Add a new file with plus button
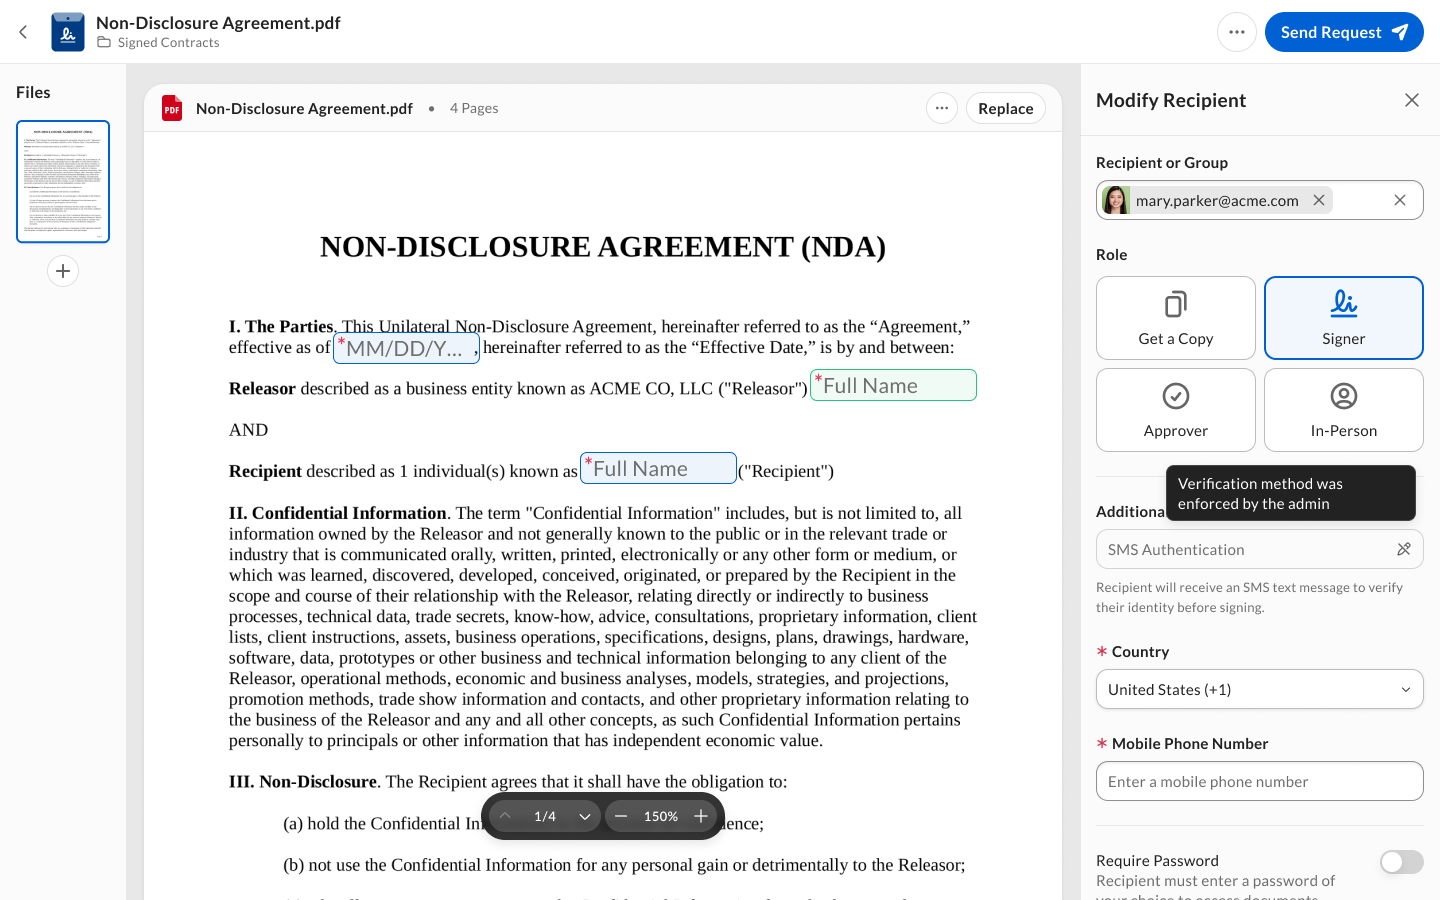Image resolution: width=1440 pixels, height=900 pixels. (63, 271)
